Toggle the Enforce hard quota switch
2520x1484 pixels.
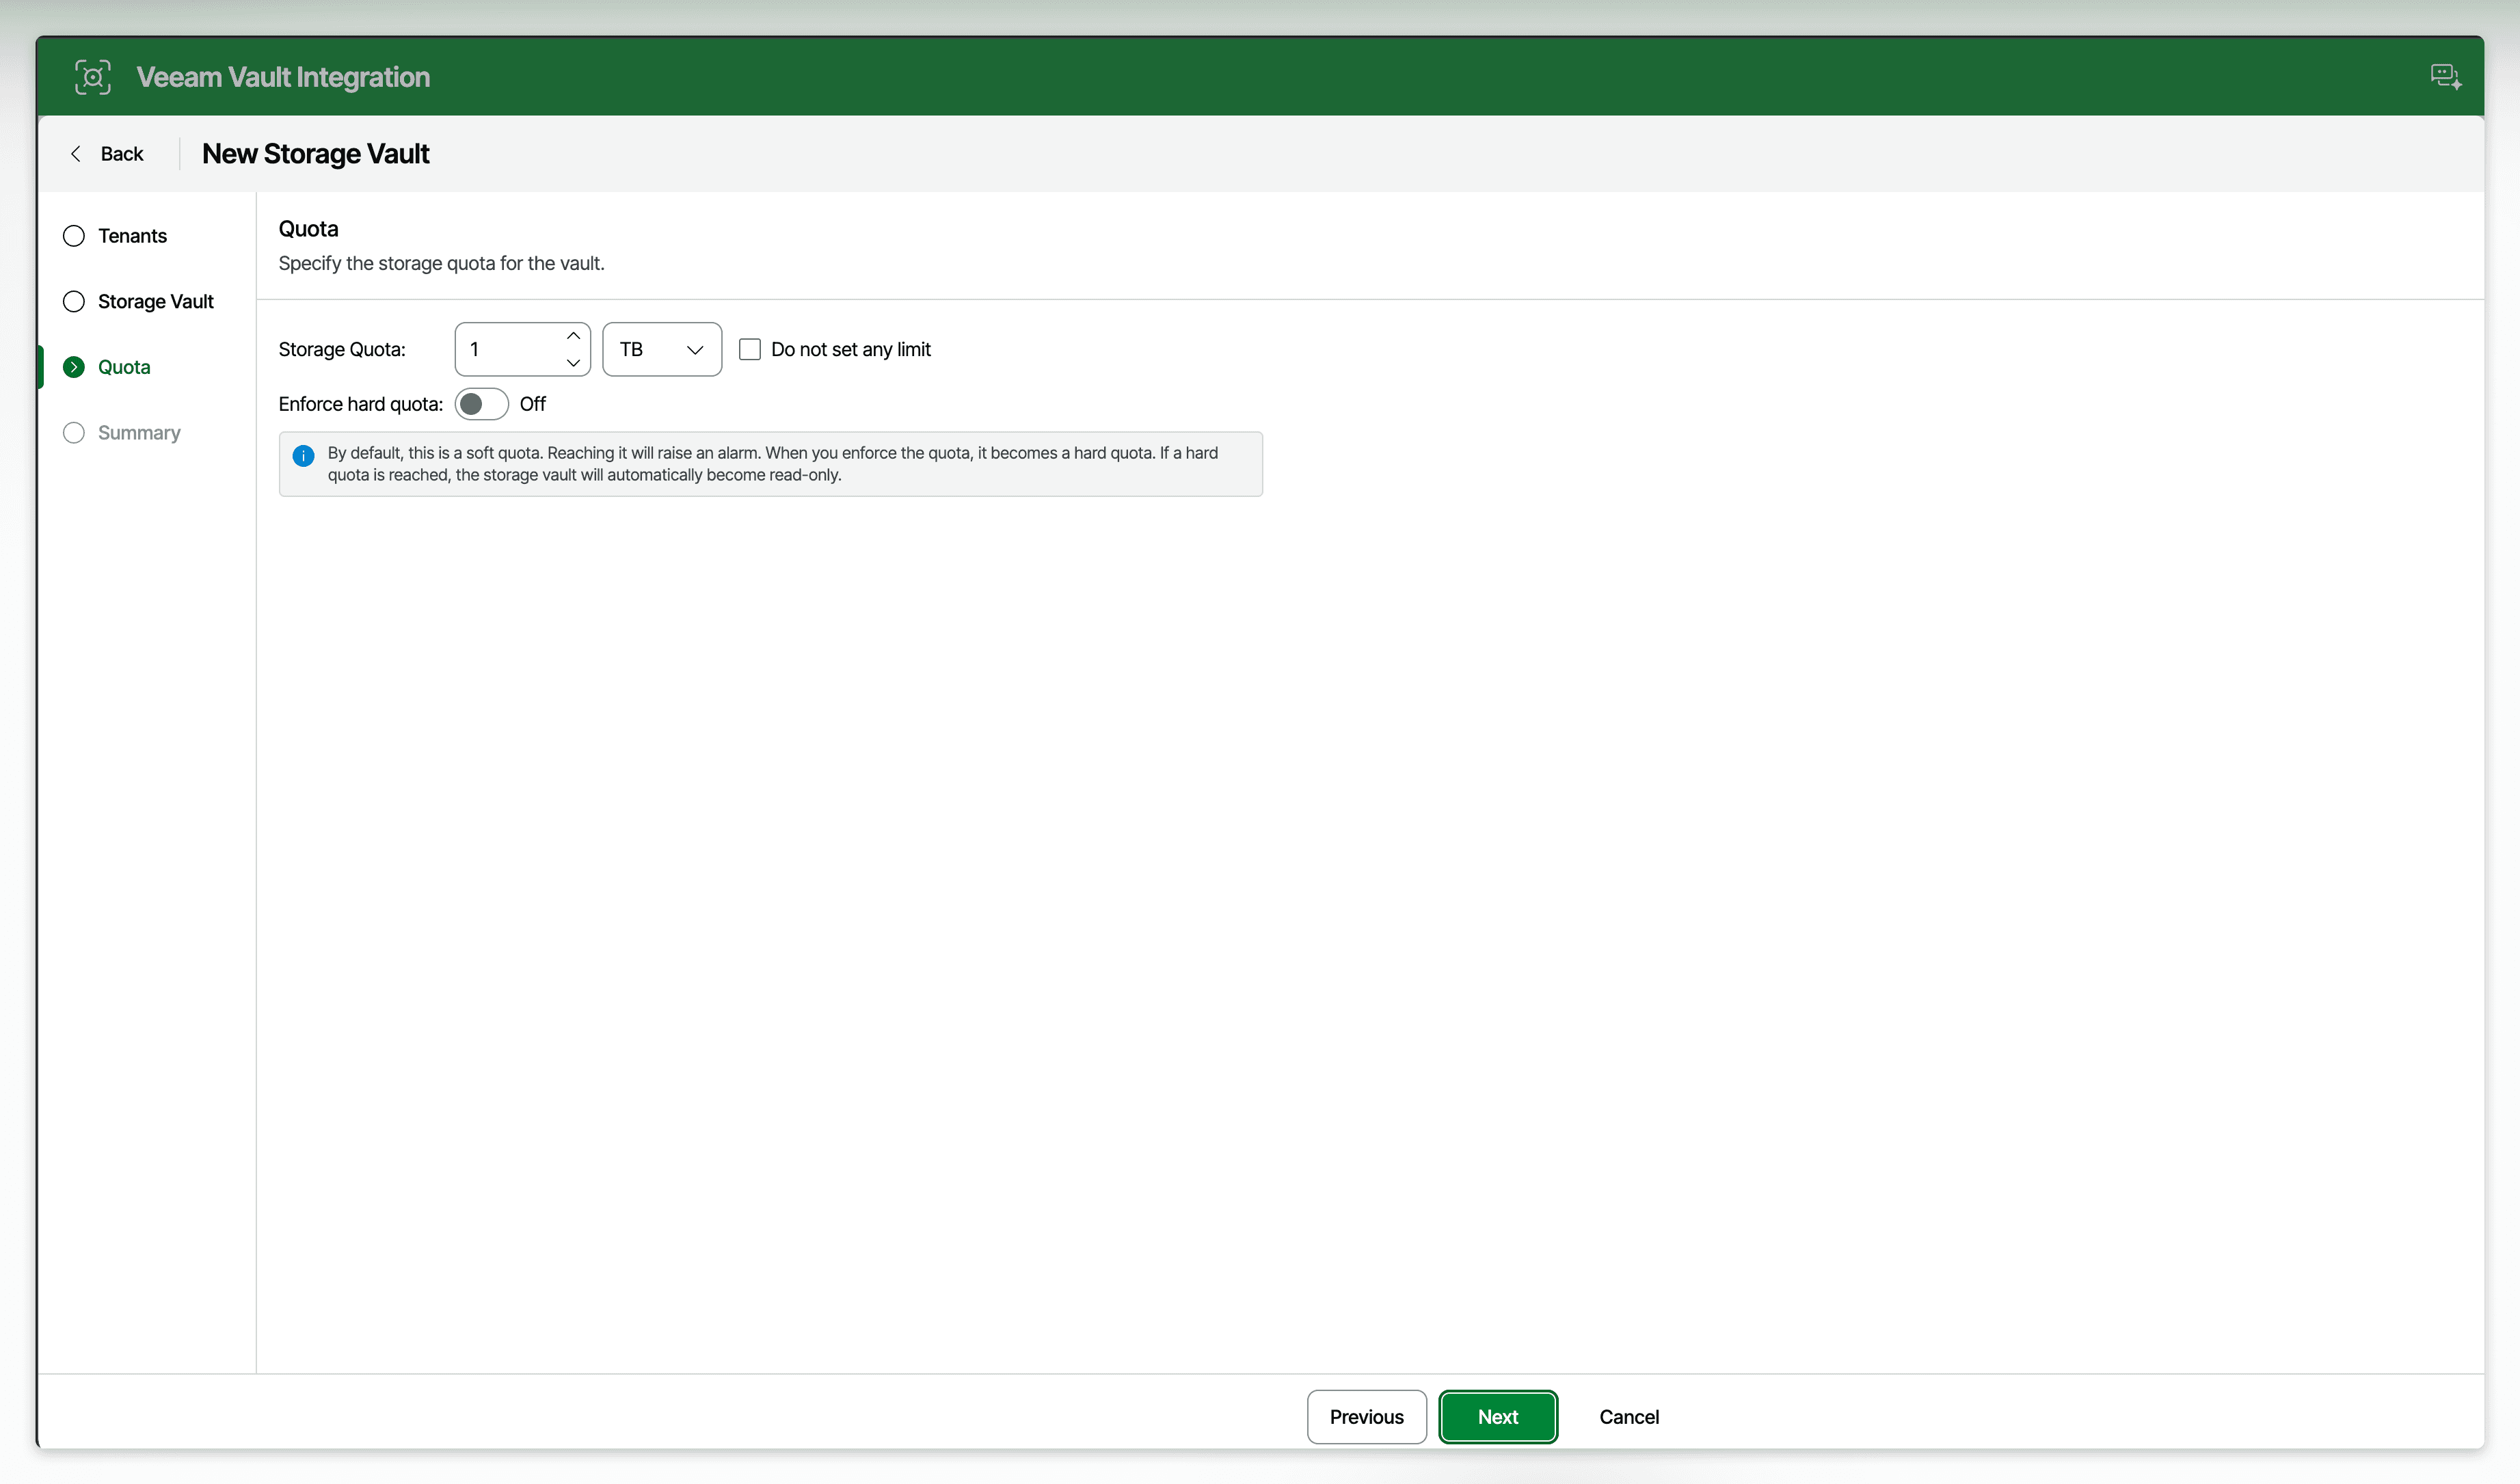[482, 404]
